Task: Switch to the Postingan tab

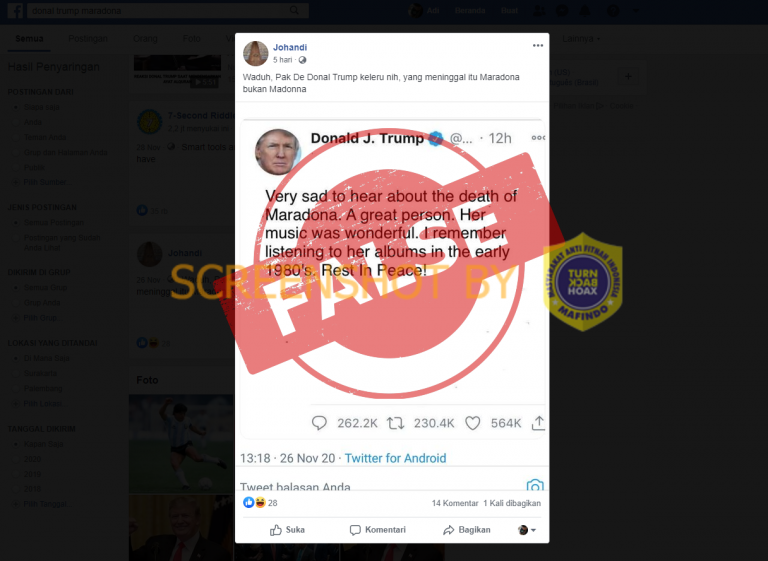Action: click(x=88, y=39)
